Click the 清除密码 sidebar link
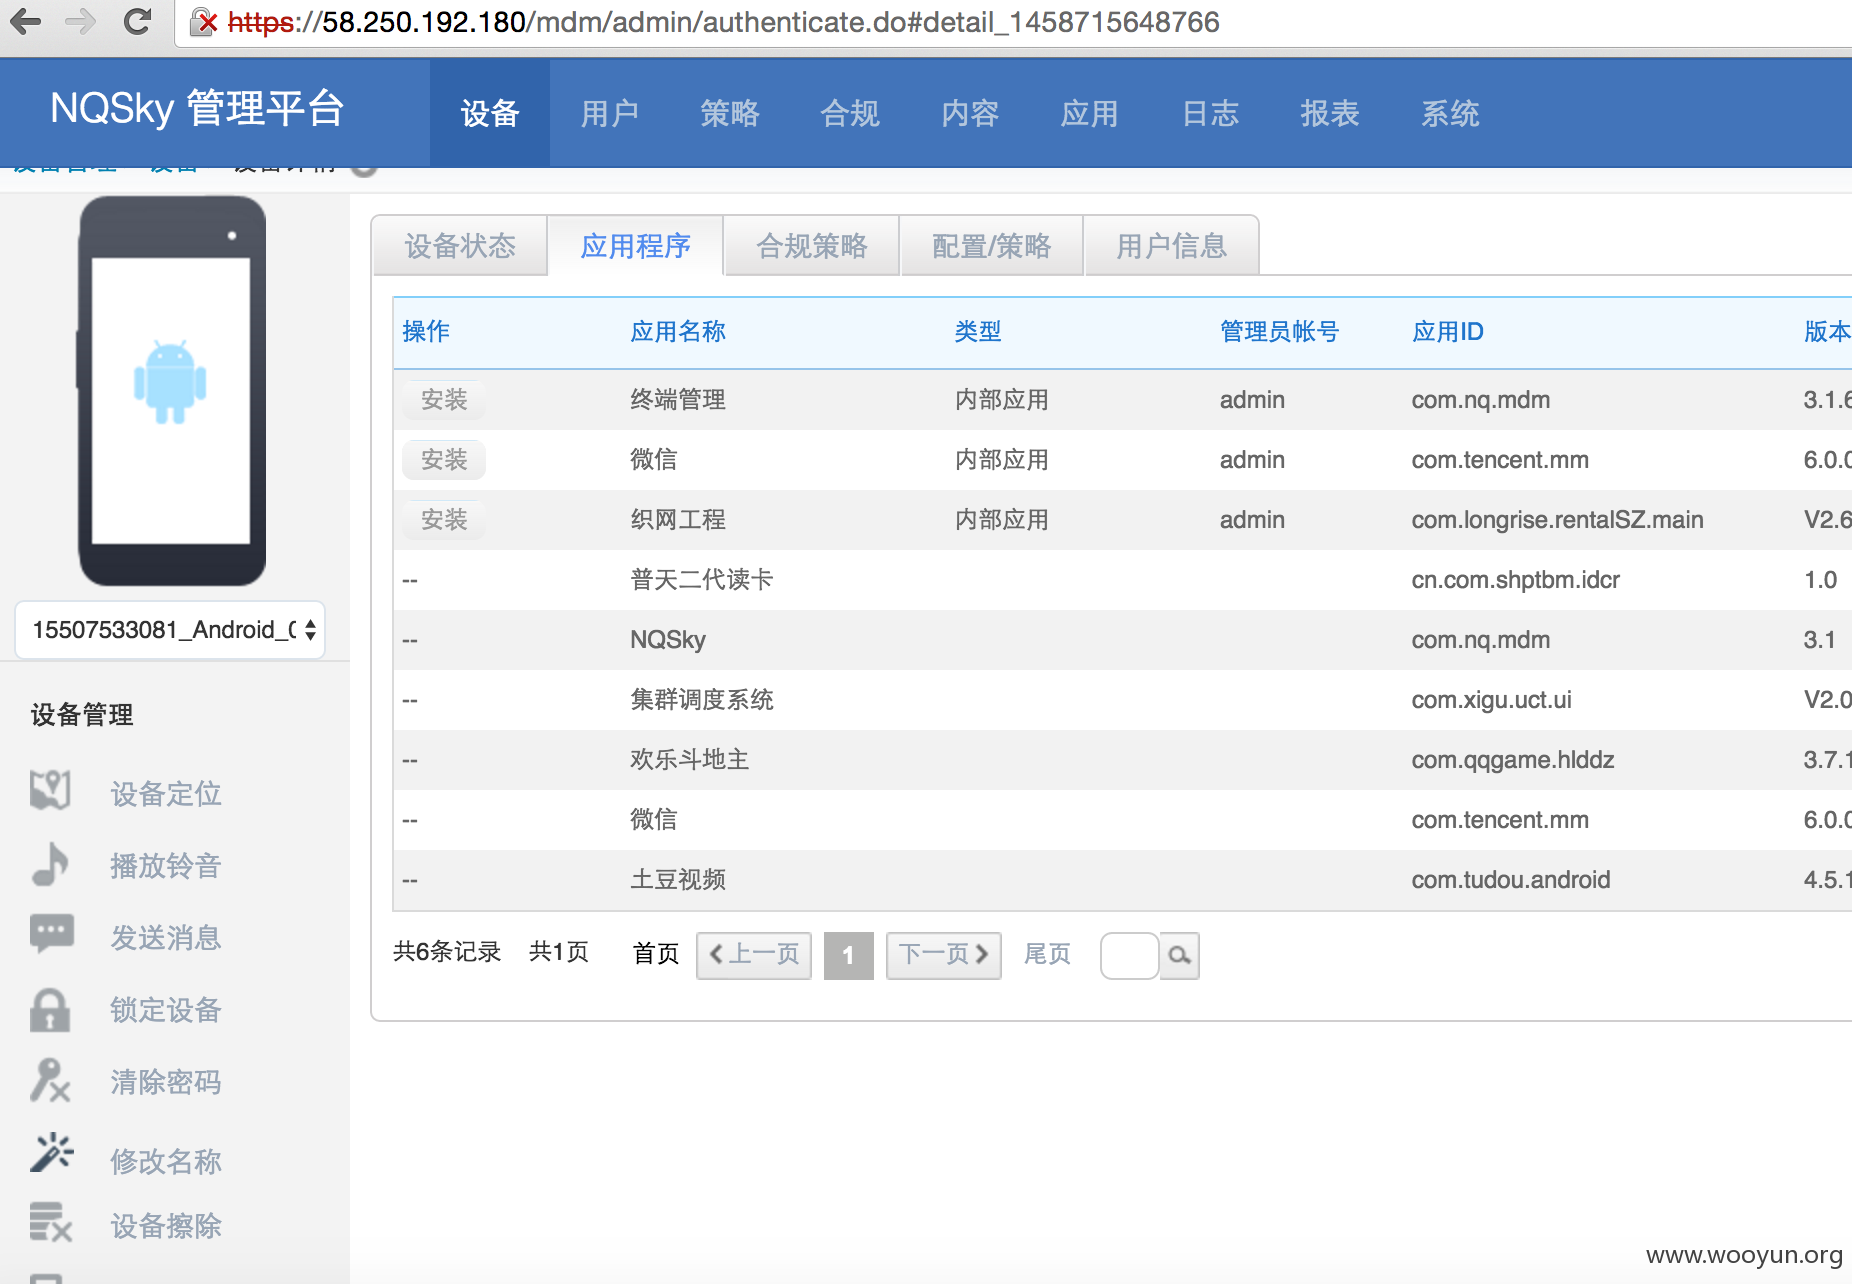The width and height of the screenshot is (1852, 1284). click(166, 1082)
